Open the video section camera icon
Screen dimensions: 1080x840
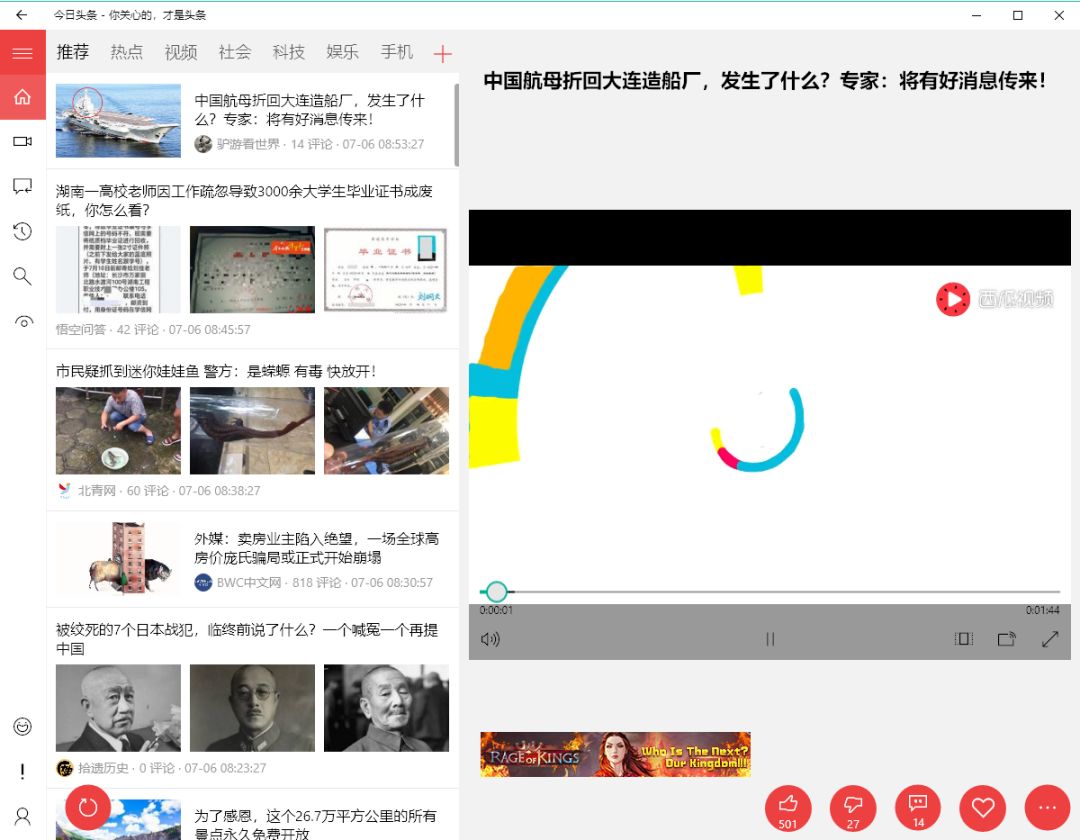23,141
